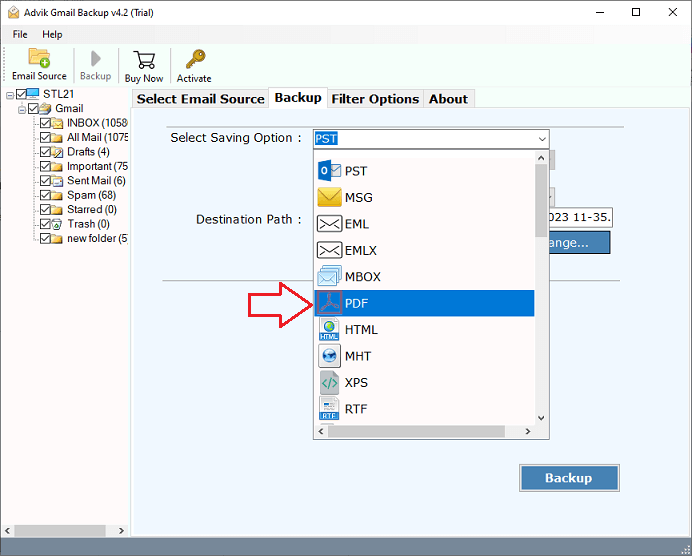
Task: Select Sent Mail (6) tree item
Action: point(96,180)
